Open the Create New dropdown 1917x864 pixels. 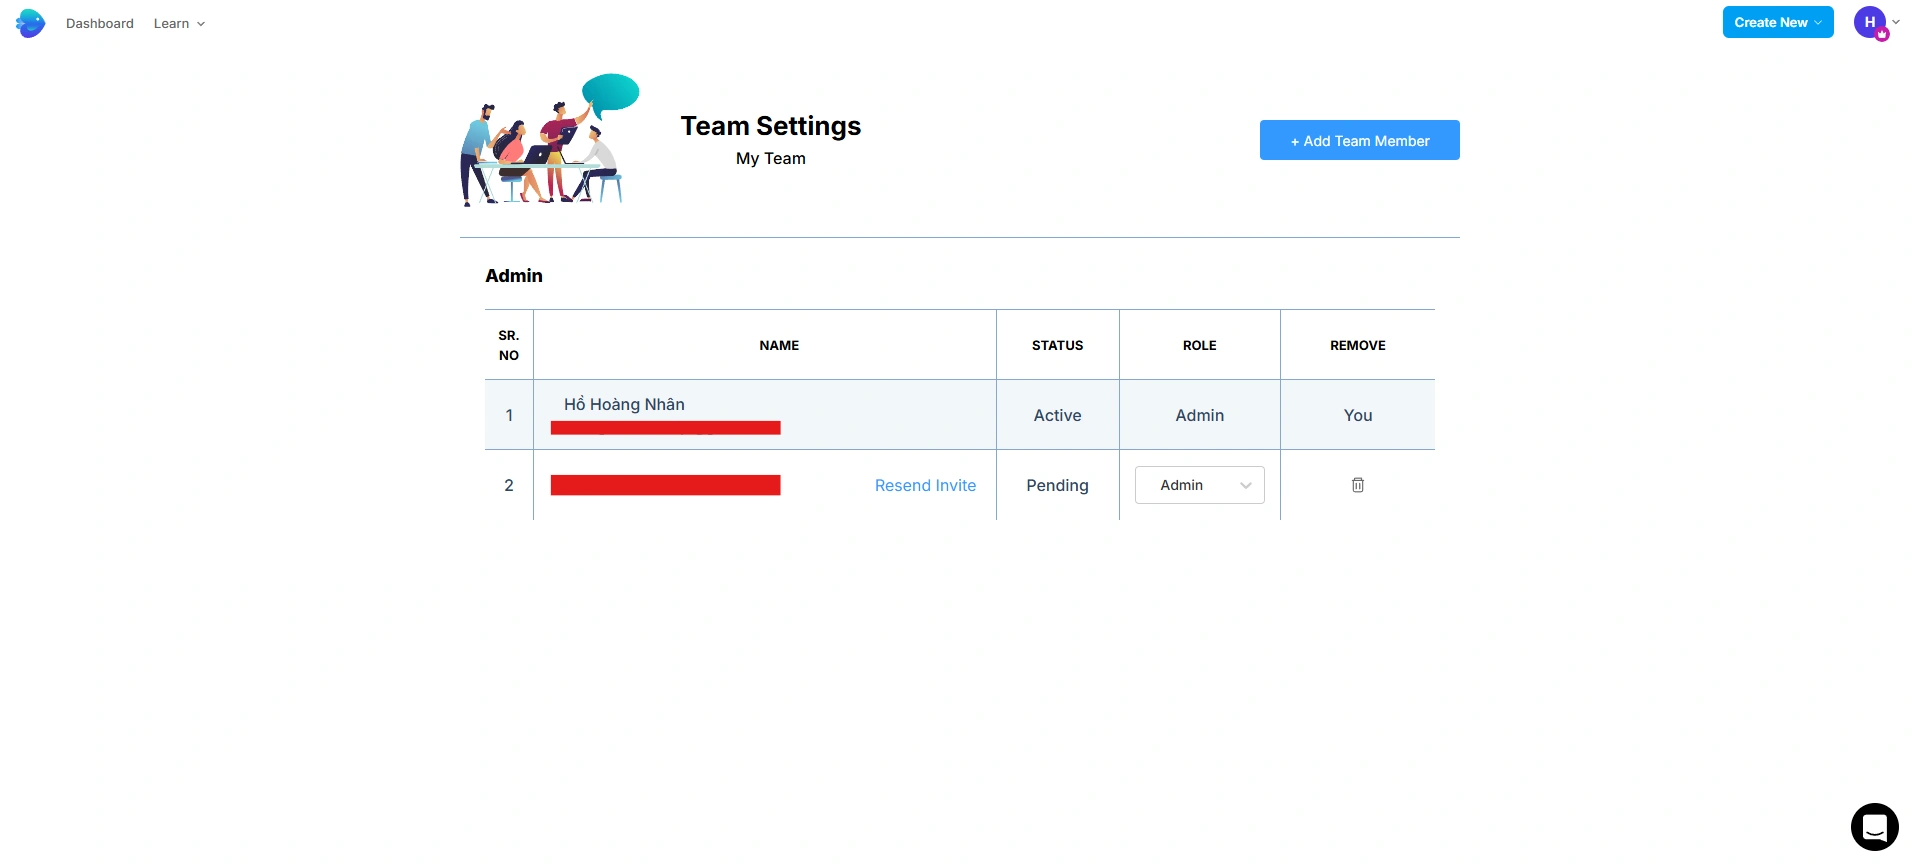click(x=1778, y=22)
